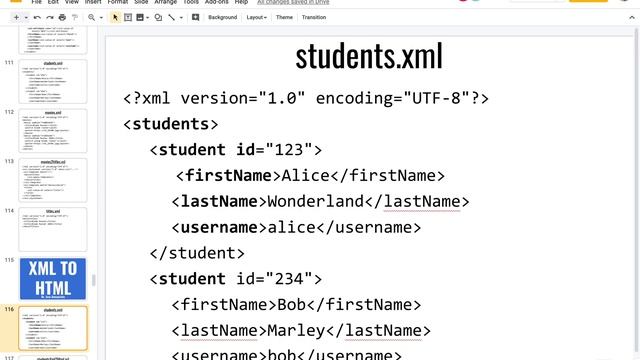Open the File menu
Screen dimensions: 640x360
36,2
